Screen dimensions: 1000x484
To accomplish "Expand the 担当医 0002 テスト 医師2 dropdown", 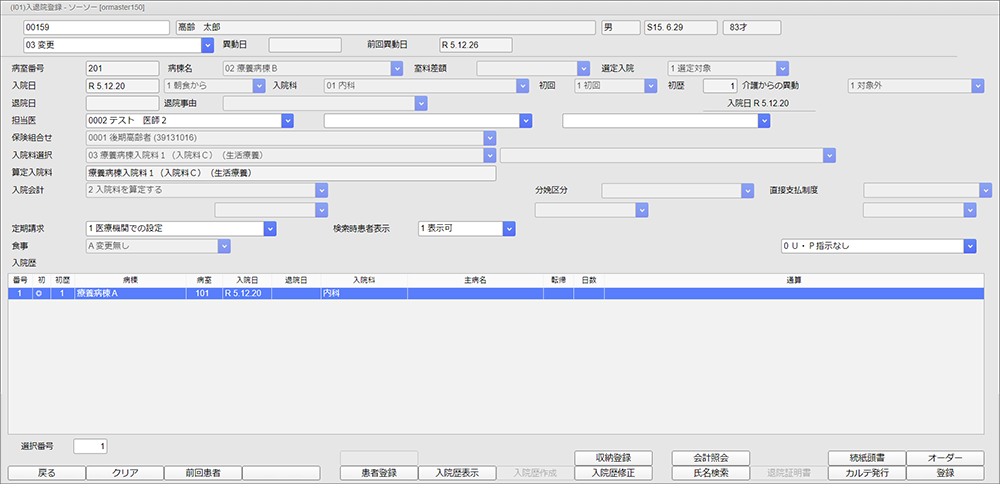I will click(x=286, y=121).
